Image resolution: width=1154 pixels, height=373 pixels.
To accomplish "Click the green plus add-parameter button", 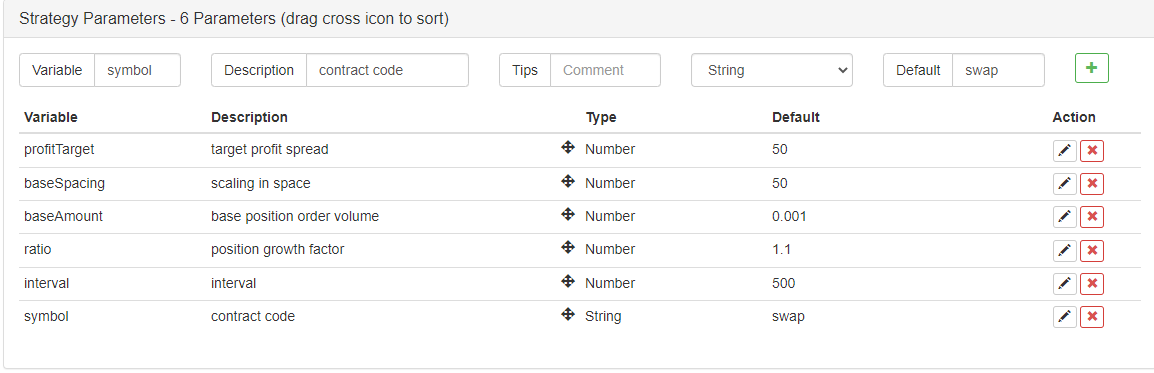I will pos(1091,68).
